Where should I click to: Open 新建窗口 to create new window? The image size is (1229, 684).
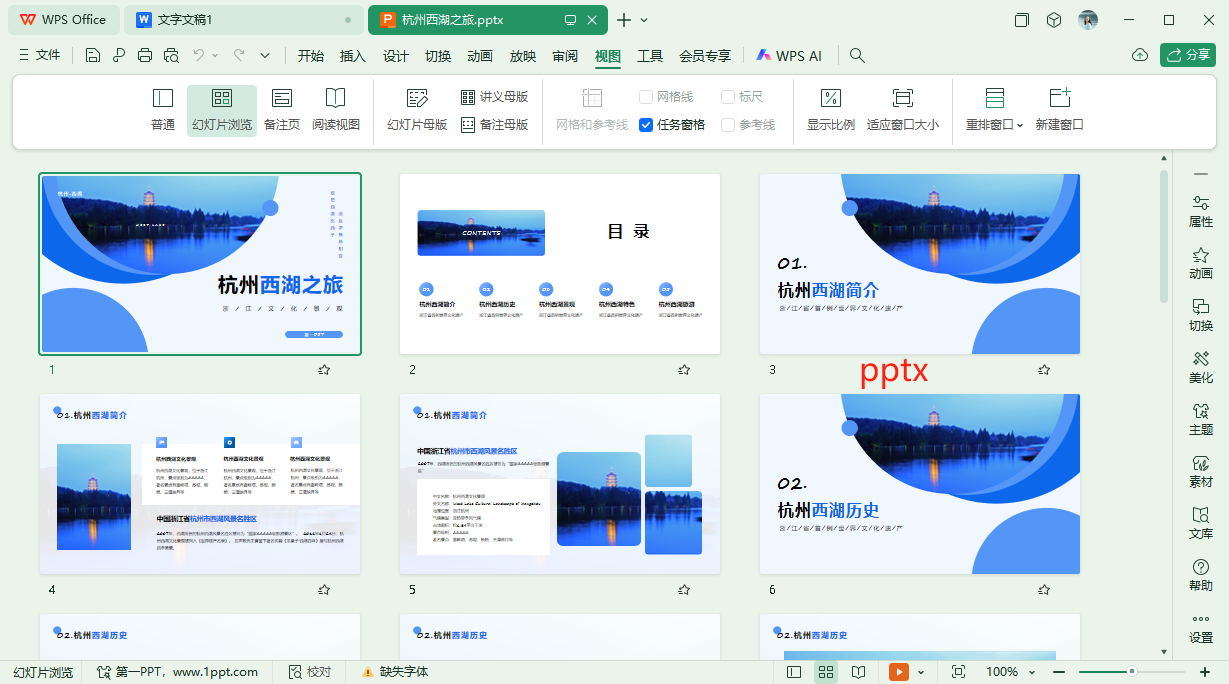pyautogui.click(x=1060, y=110)
